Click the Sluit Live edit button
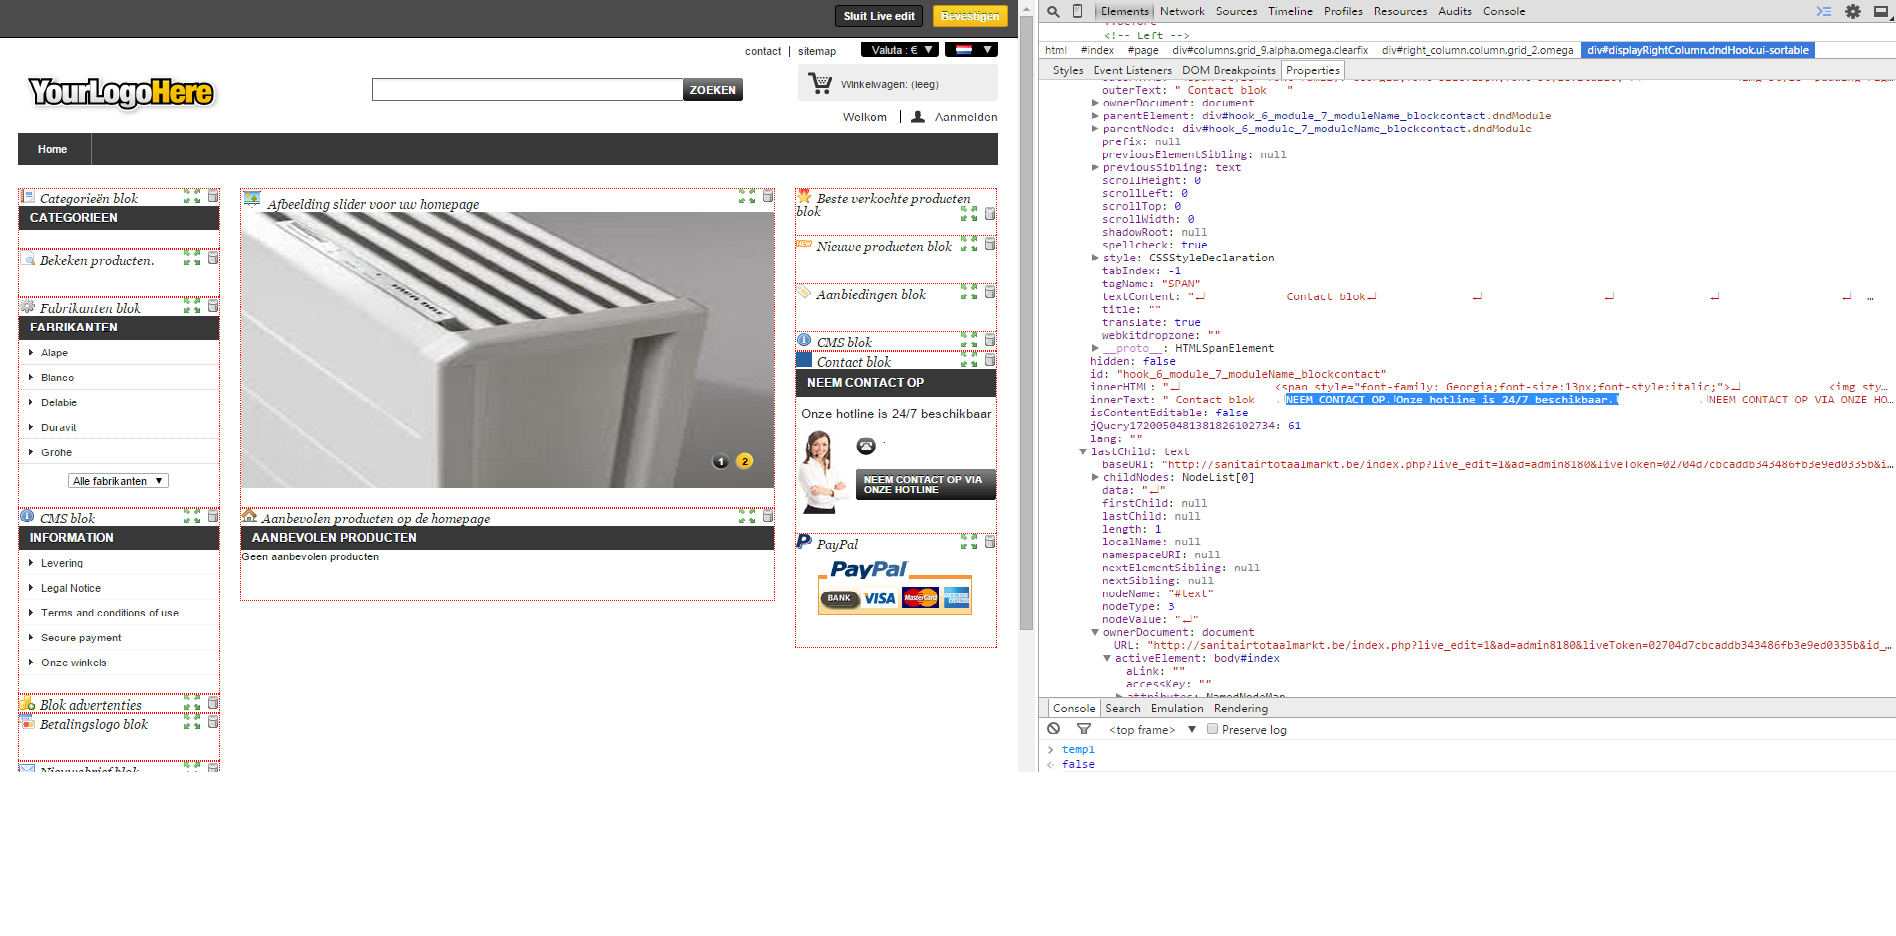This screenshot has width=1896, height=936. pos(879,16)
